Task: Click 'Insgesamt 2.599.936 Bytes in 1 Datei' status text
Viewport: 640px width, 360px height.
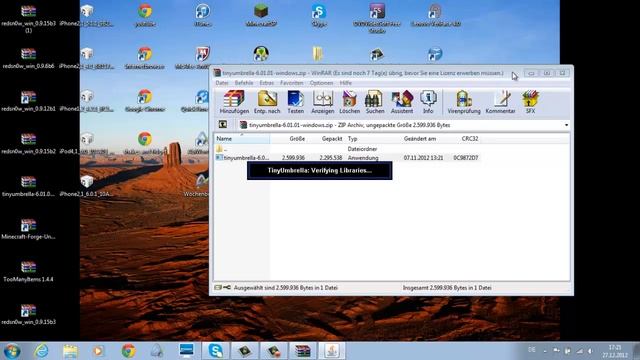Action: pos(447,288)
